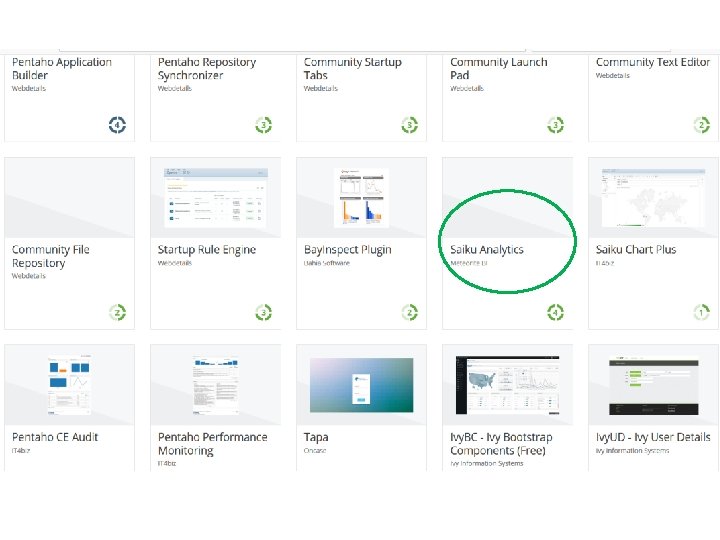Click maturity badge on Pentaho Repository Synchronizer
This screenshot has width=720, height=540.
pyautogui.click(x=264, y=124)
